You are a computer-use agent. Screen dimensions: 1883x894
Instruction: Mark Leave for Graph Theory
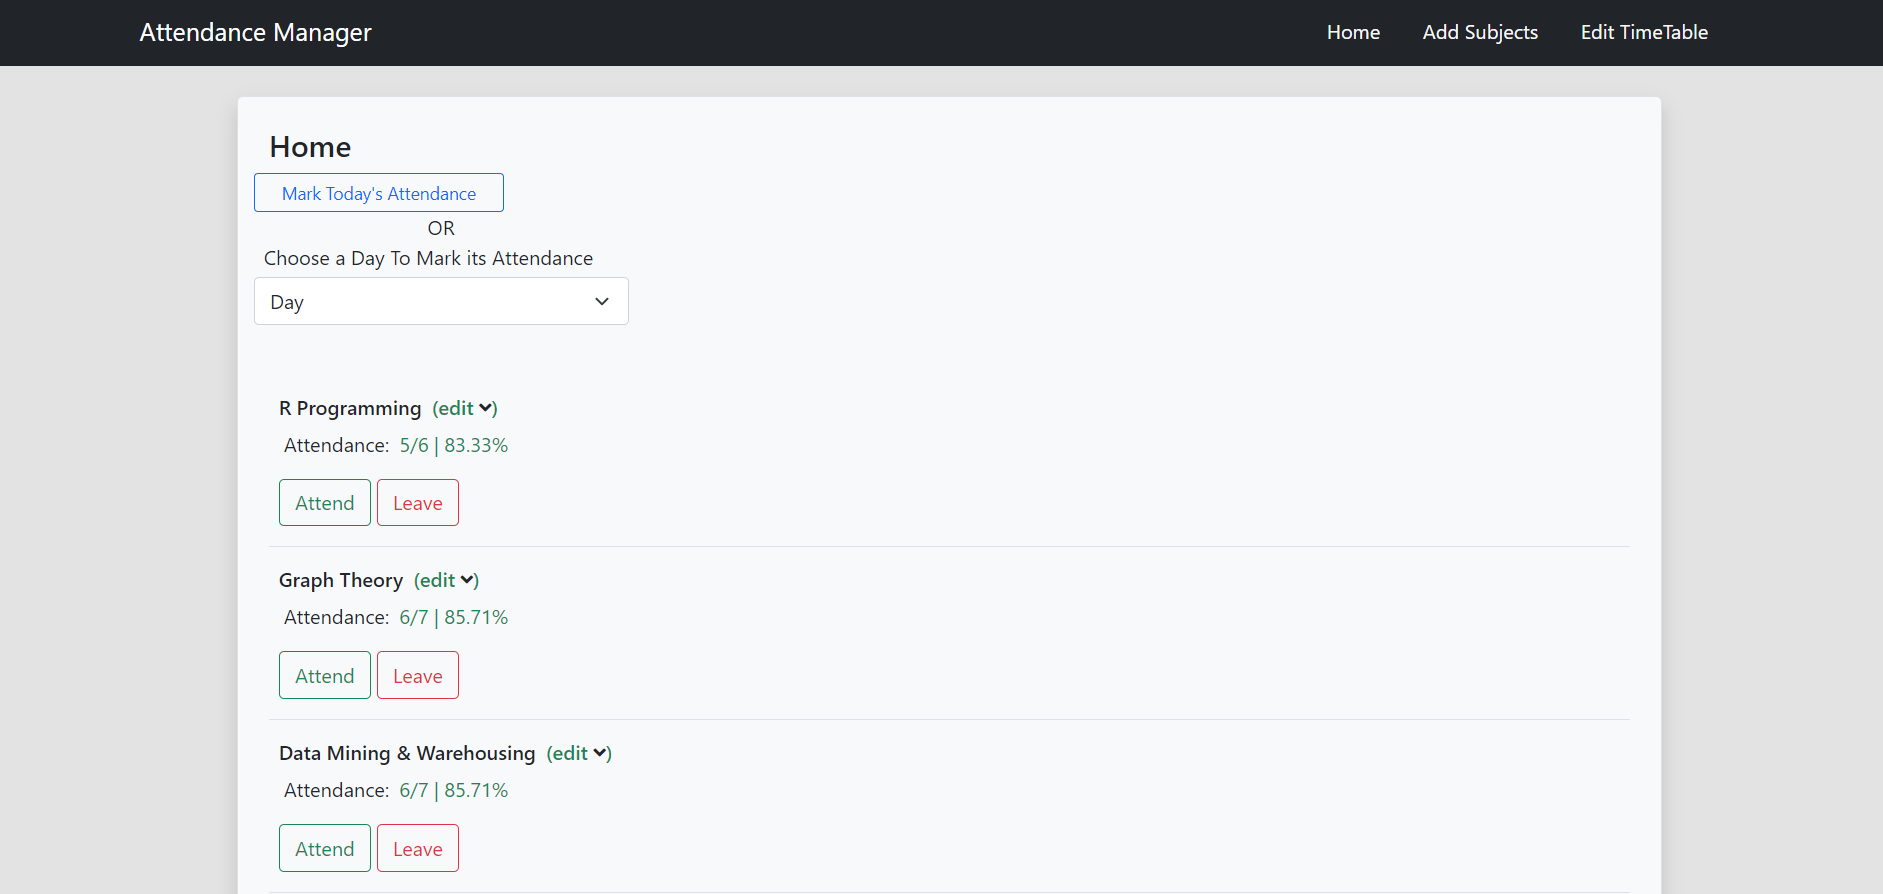[417, 676]
